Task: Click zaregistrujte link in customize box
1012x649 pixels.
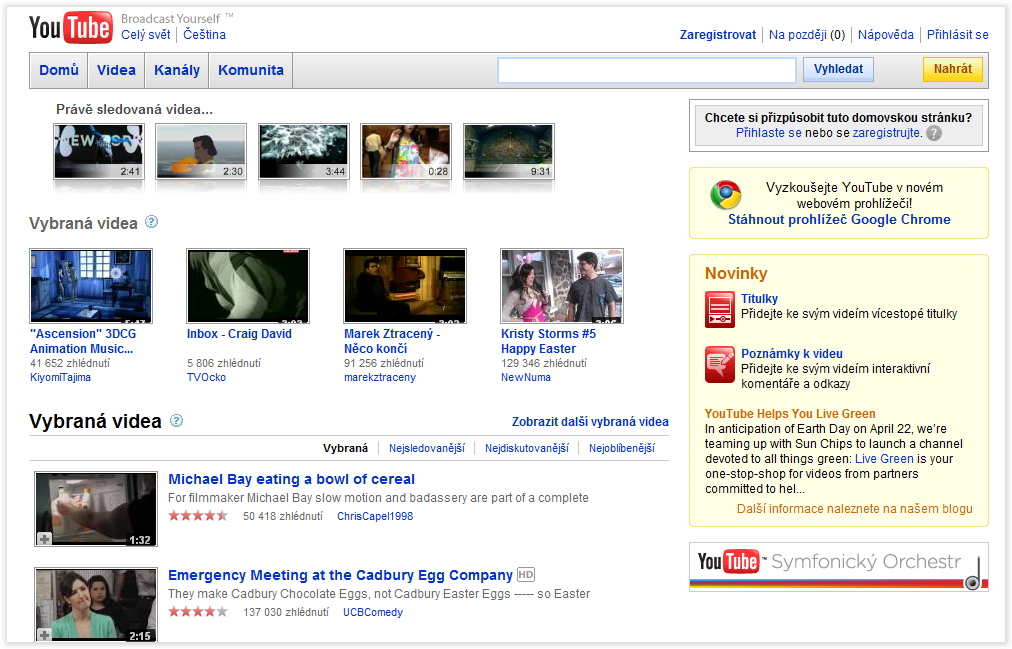Action: tap(887, 133)
